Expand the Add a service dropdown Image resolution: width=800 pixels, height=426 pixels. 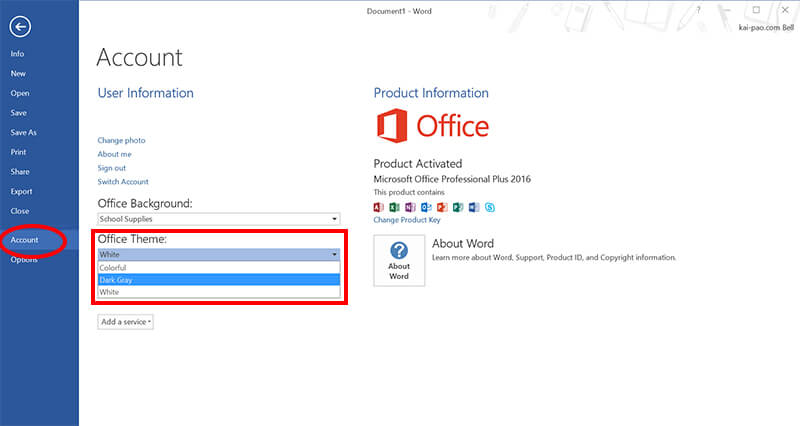[x=126, y=322]
